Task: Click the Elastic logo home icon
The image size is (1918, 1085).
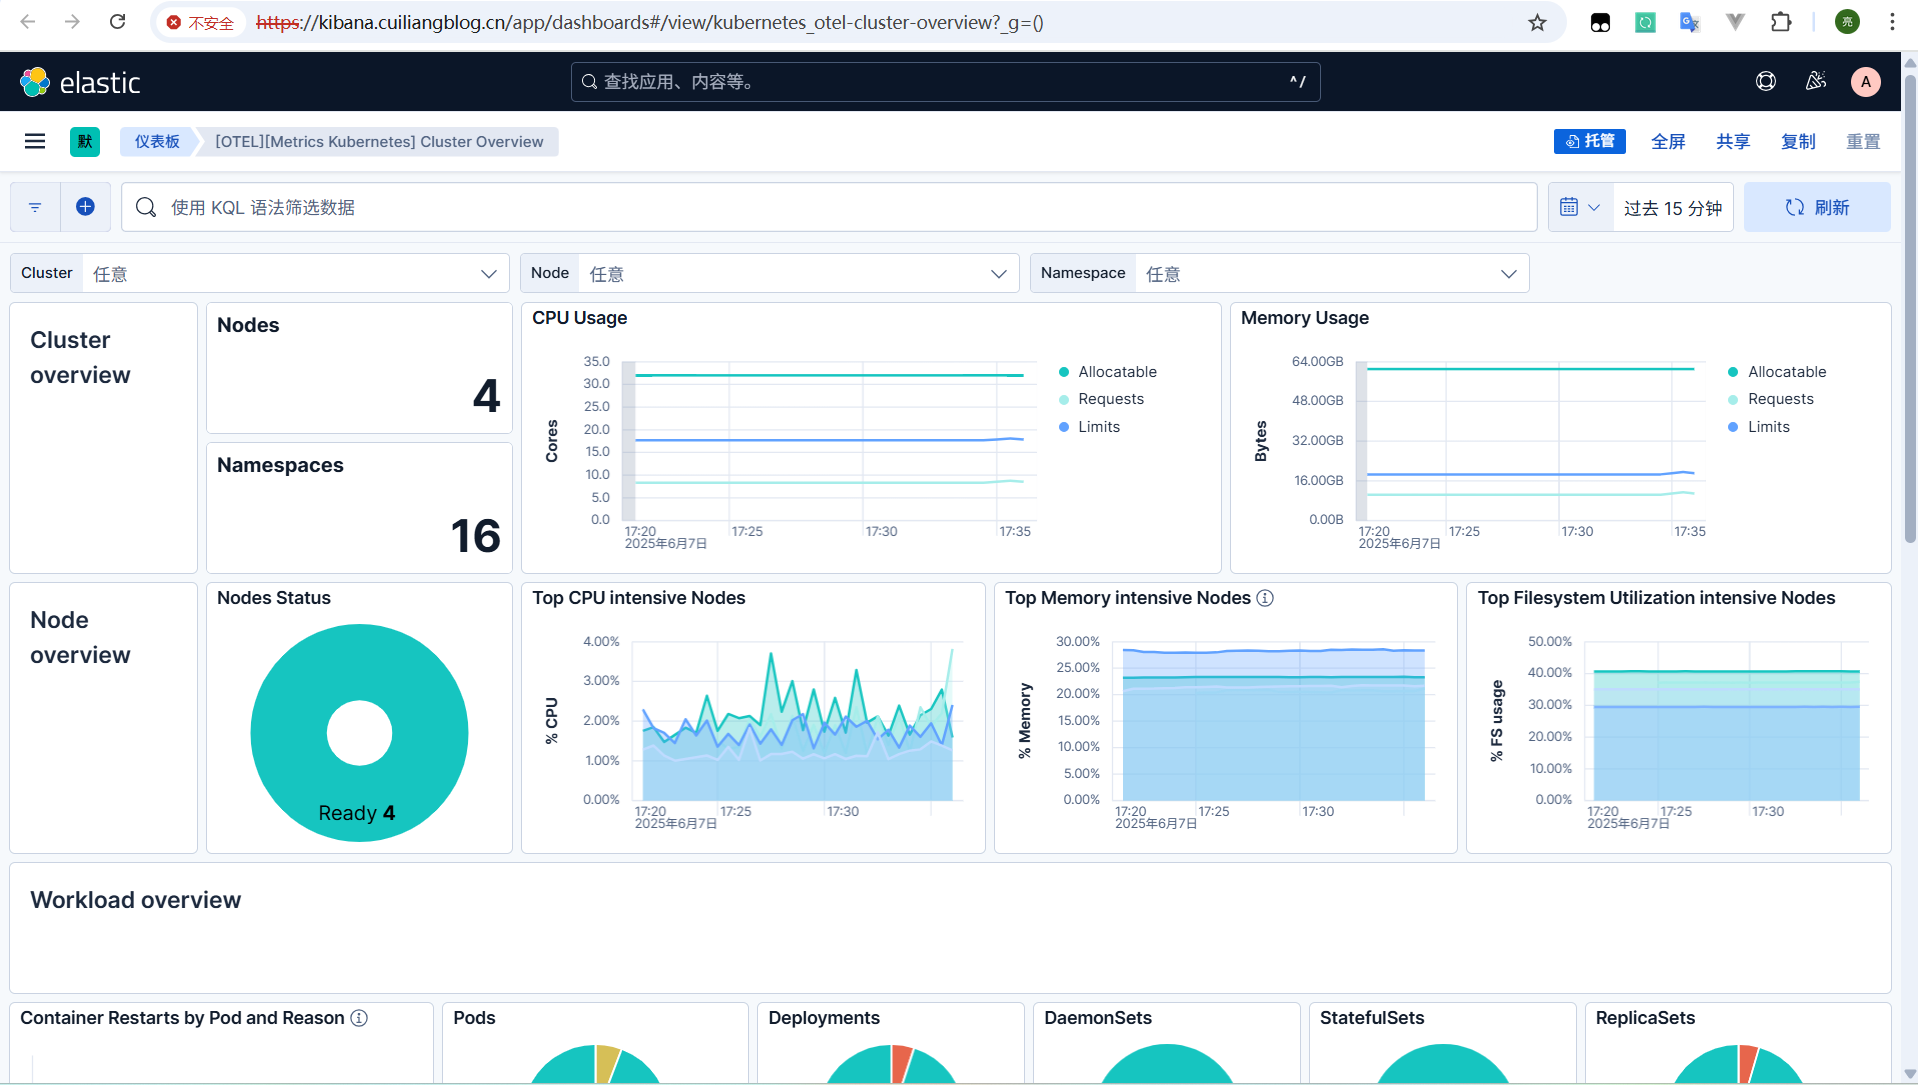Action: pyautogui.click(x=35, y=82)
